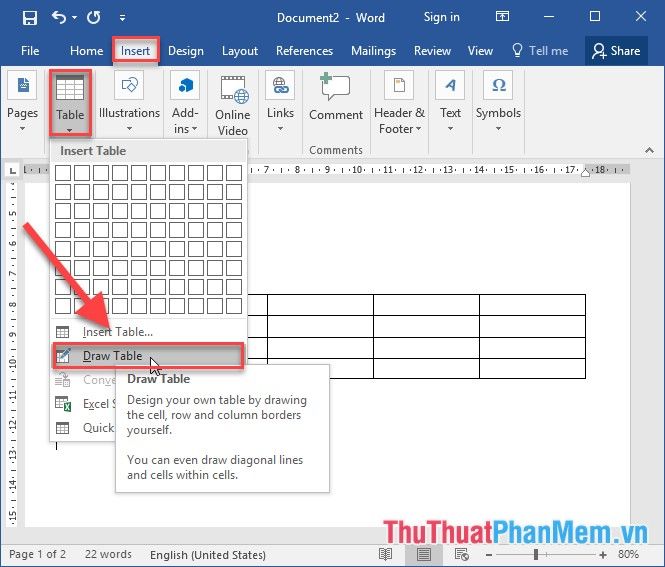Viewport: 665px width, 567px height.
Task: Click Sign in
Action: click(441, 17)
